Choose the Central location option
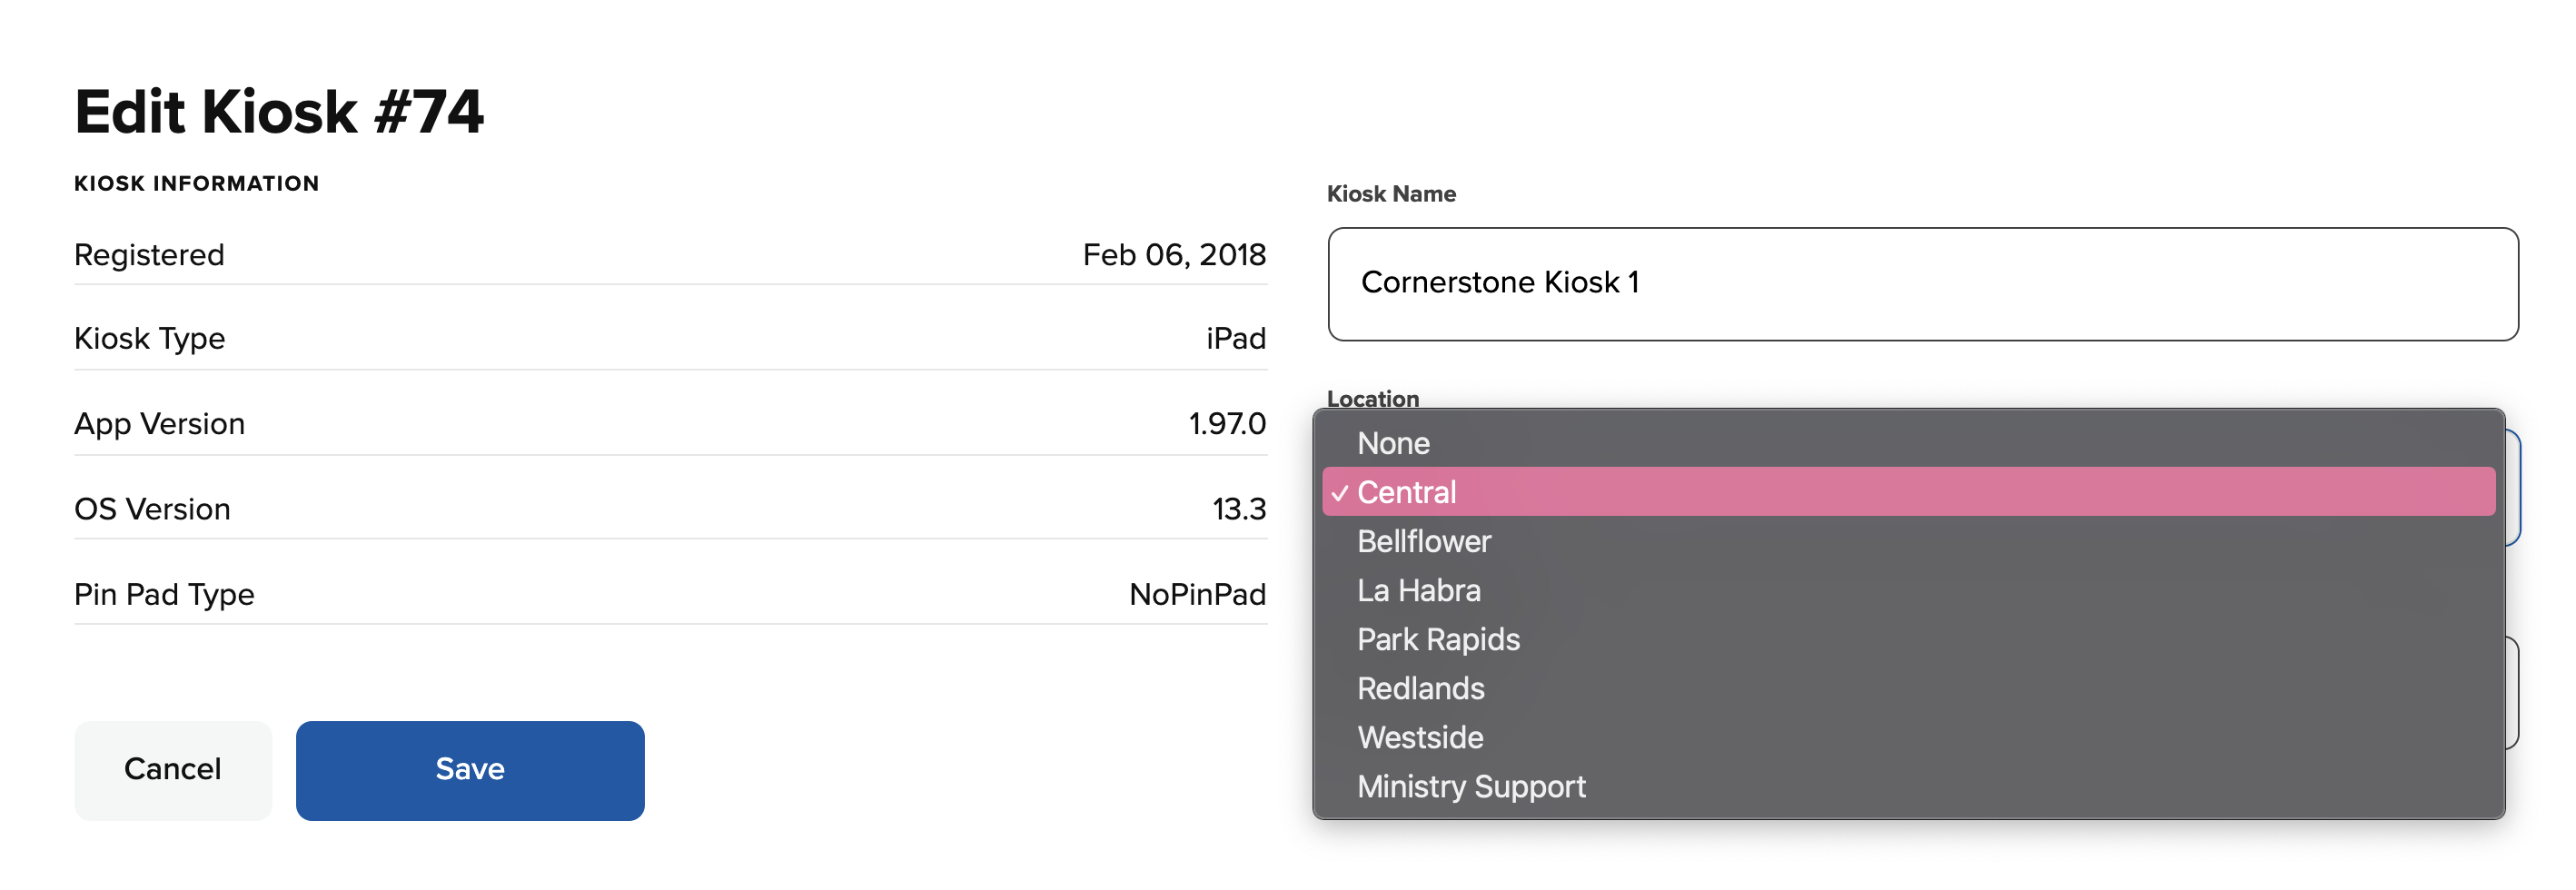This screenshot has height=890, width=2576. tap(1406, 492)
